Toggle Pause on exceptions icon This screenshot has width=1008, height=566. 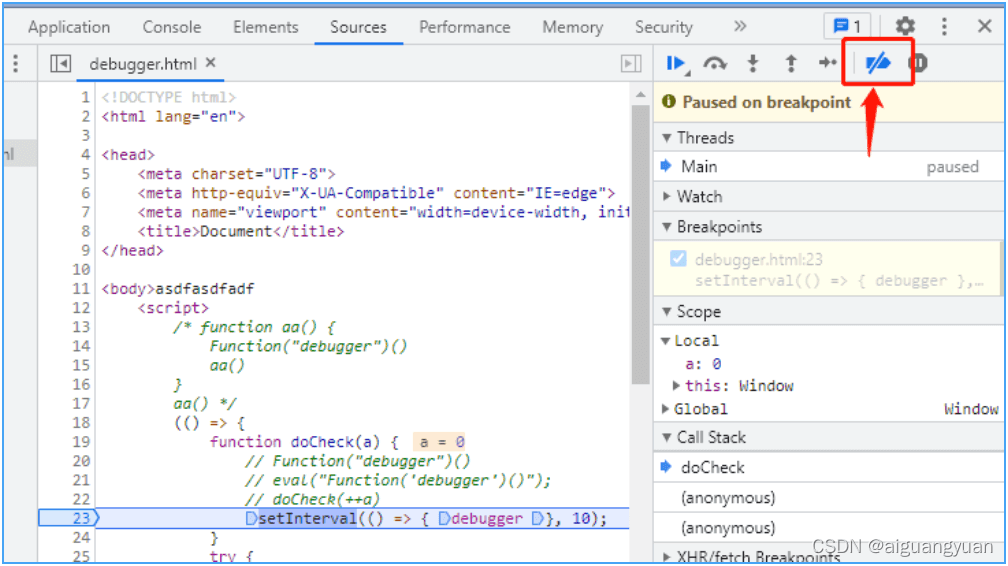(x=917, y=64)
